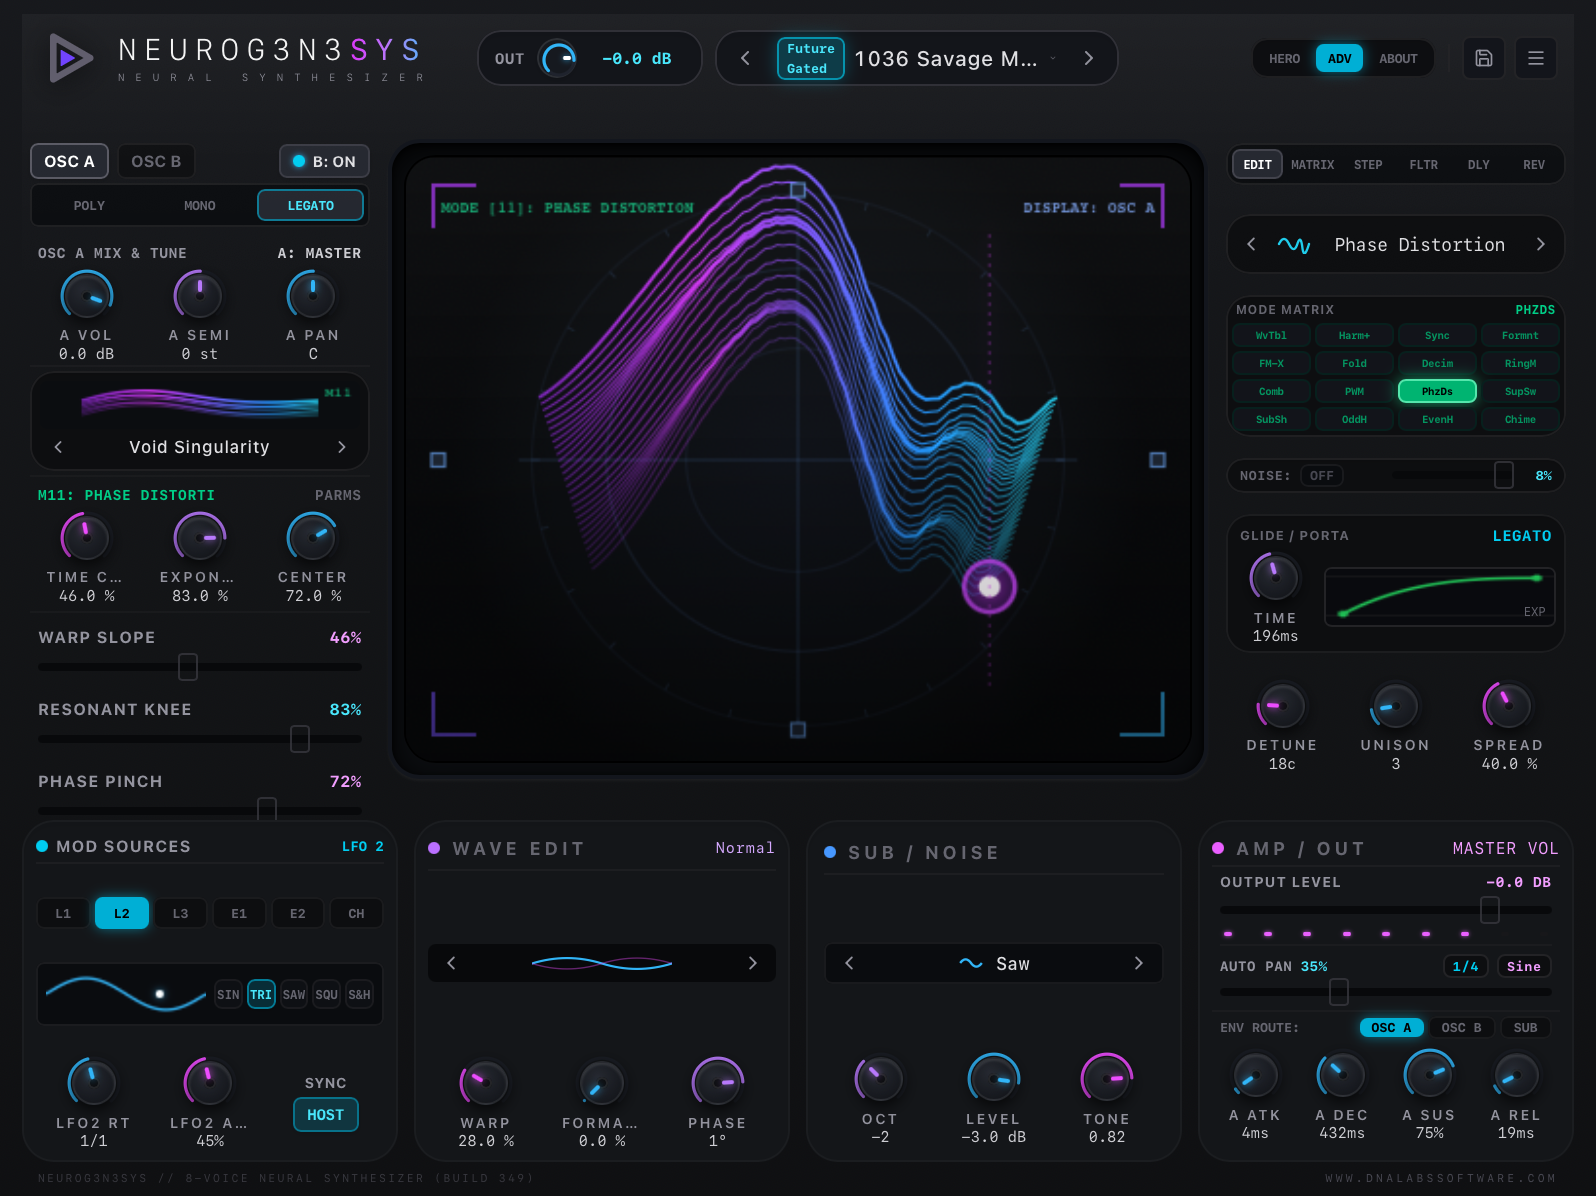The image size is (1596, 1196).
Task: Enable HOST sync button
Action: point(325,1114)
